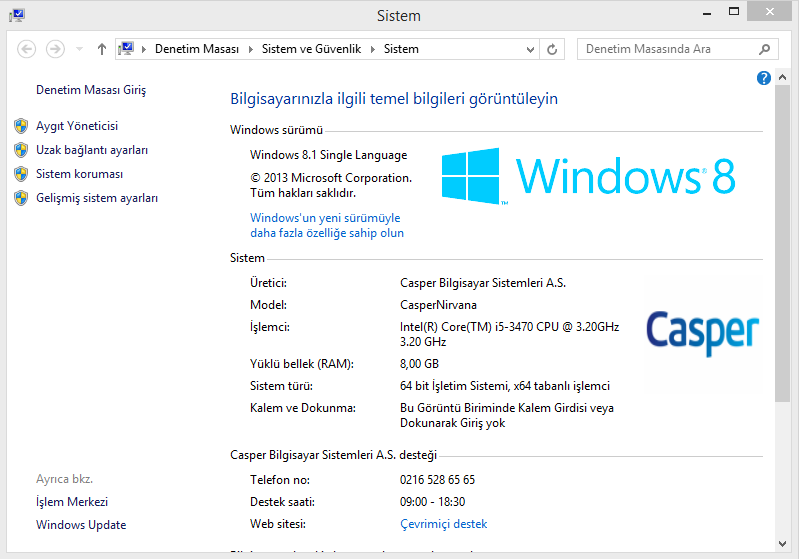The height and width of the screenshot is (559, 799).
Task: Click the magnifier icon in search box
Action: (x=764, y=49)
